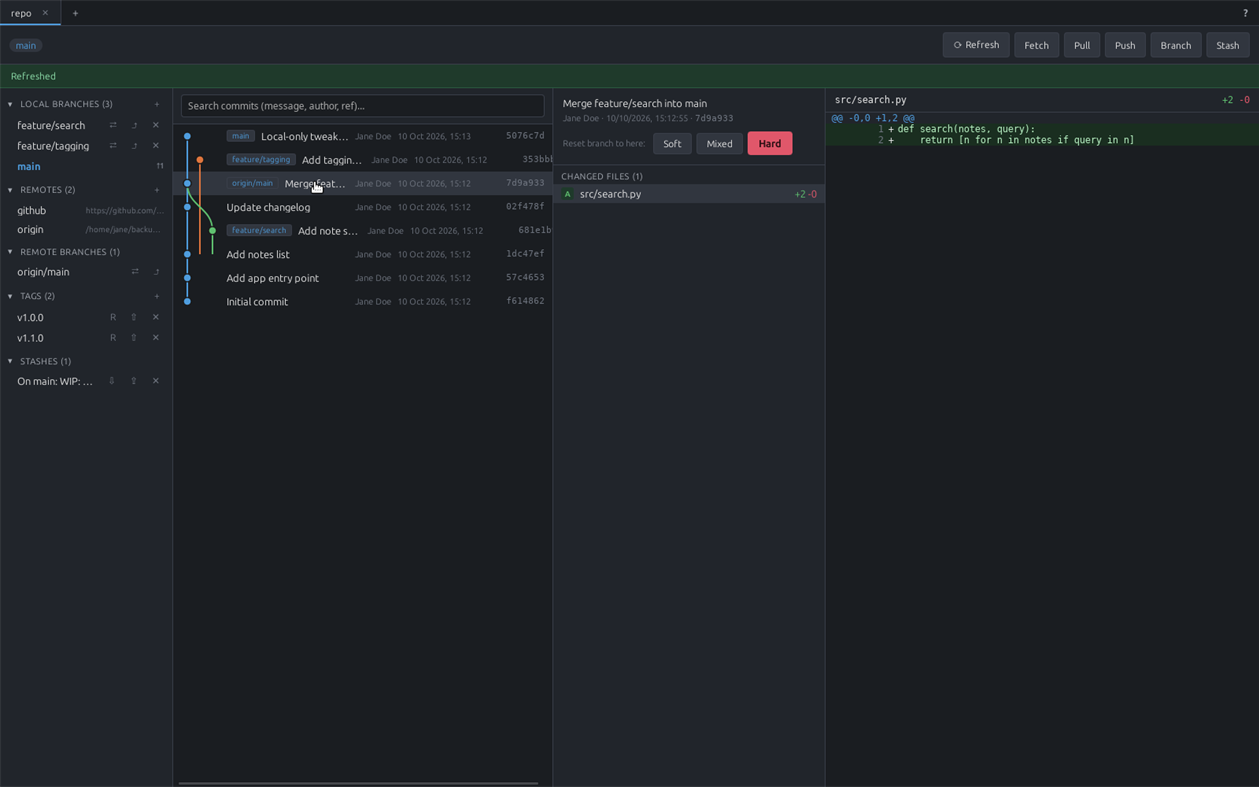Collapse the Remotes section

click(x=10, y=190)
